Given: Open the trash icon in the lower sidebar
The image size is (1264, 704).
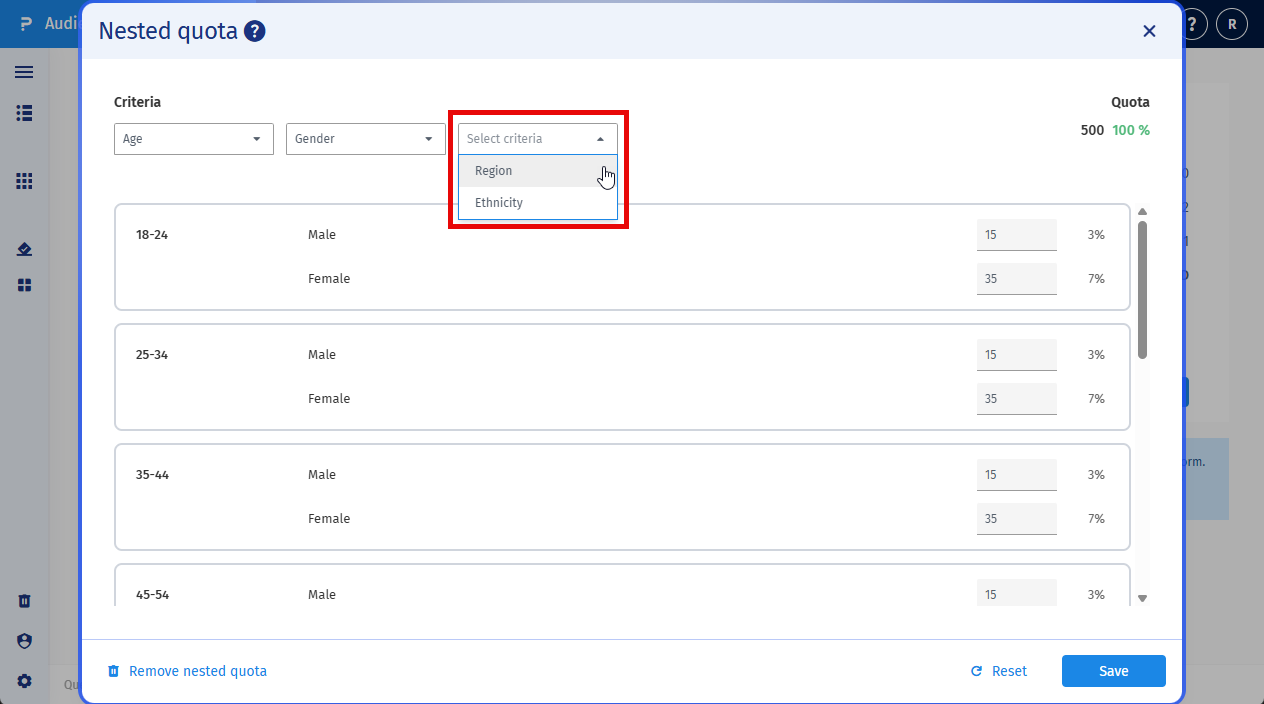Looking at the screenshot, I should tap(24, 600).
